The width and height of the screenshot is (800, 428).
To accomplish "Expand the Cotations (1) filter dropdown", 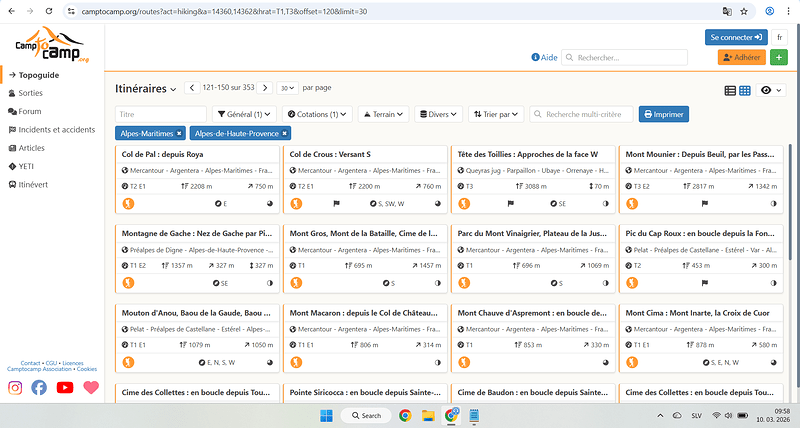I will click(317, 115).
